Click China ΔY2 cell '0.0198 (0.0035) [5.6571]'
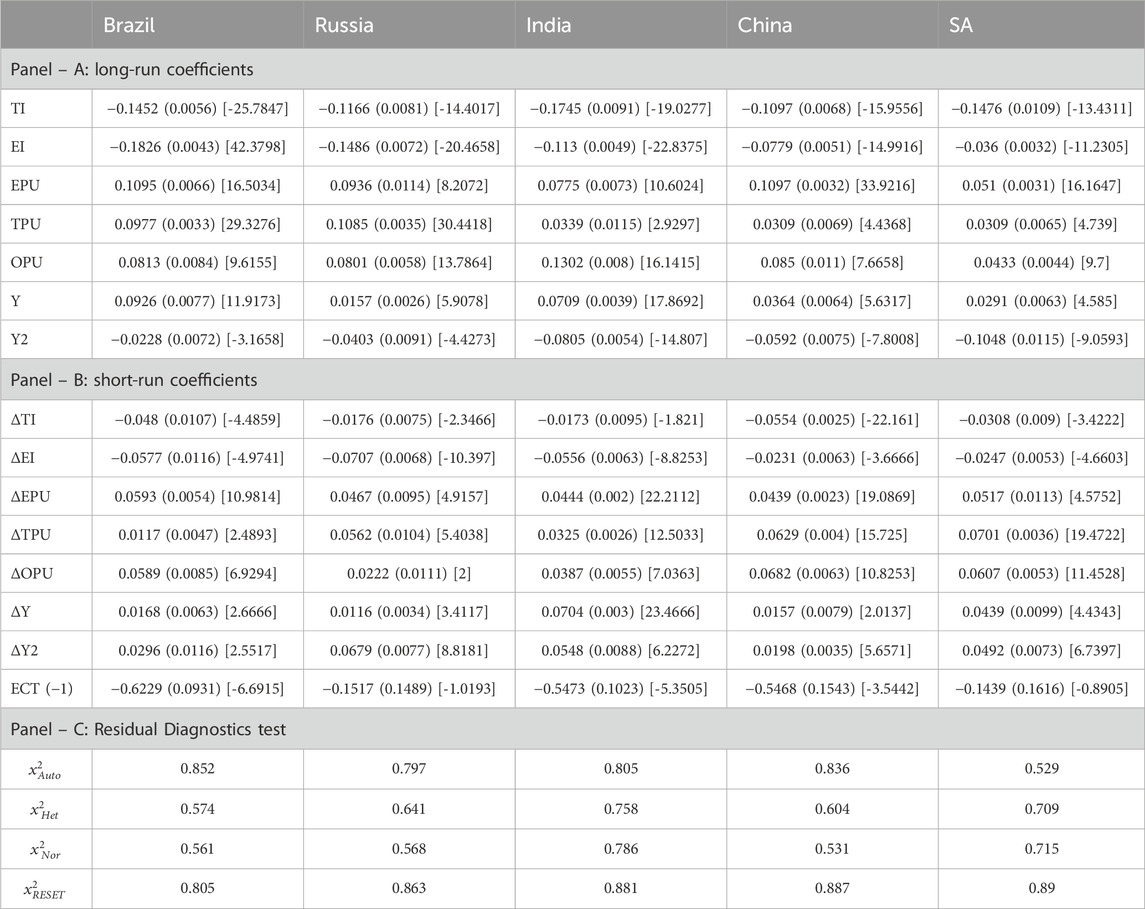 (832, 650)
